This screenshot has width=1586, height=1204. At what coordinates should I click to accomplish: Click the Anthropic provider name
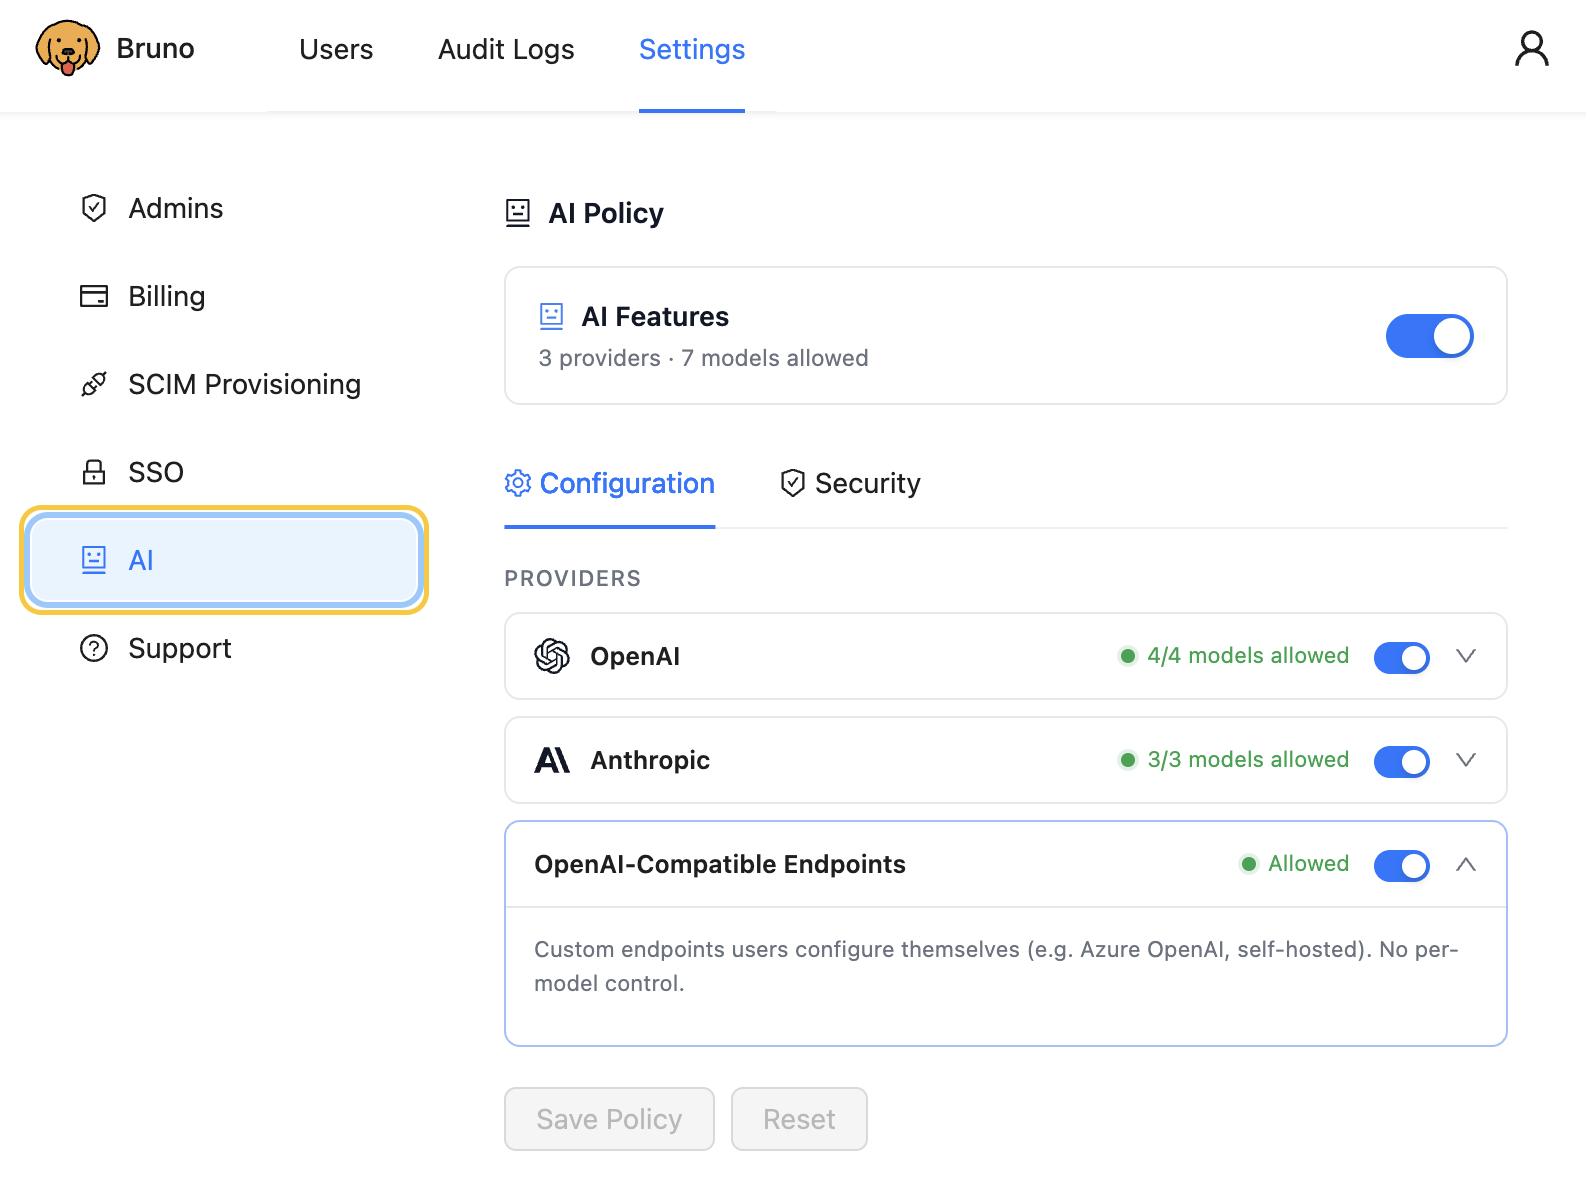click(x=650, y=760)
